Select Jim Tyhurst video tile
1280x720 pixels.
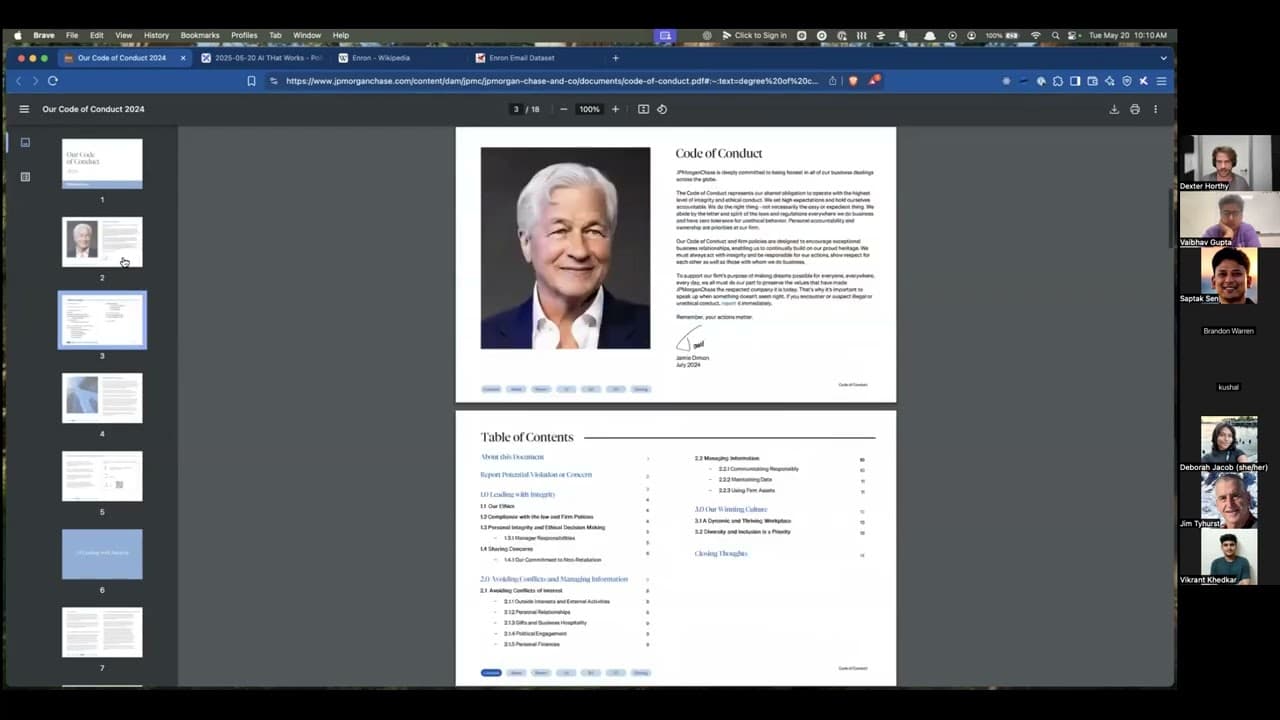pyautogui.click(x=1229, y=500)
